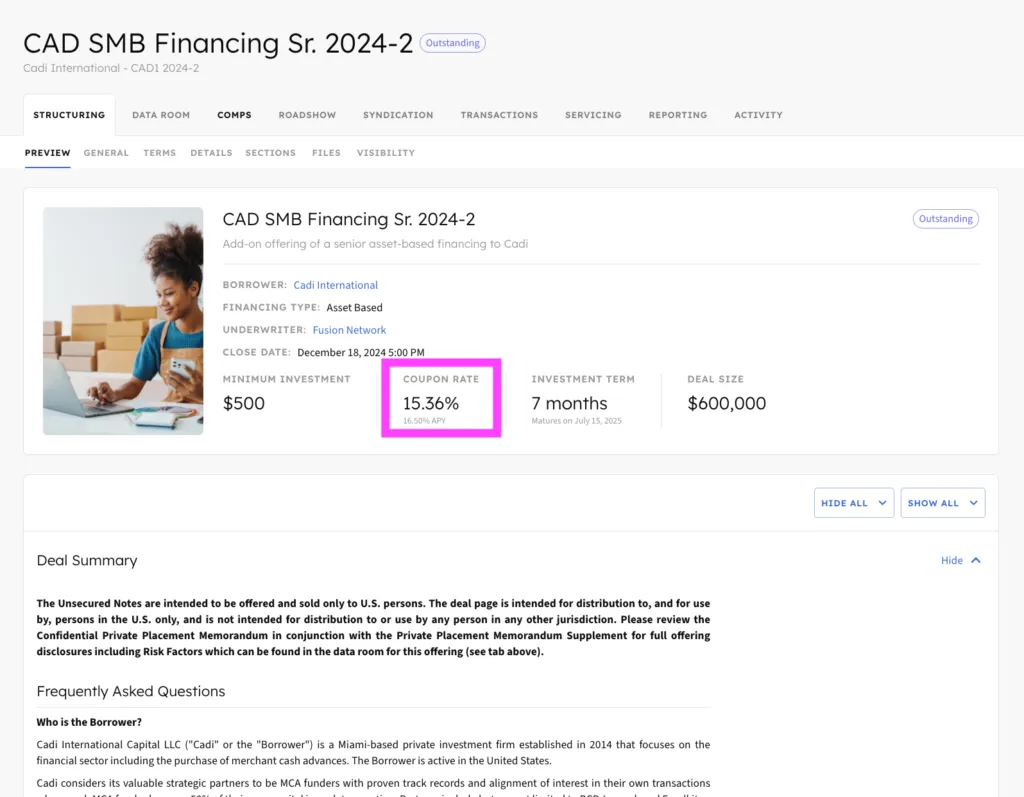Viewport: 1024px width, 797px height.
Task: View the Activity tab
Action: (758, 115)
